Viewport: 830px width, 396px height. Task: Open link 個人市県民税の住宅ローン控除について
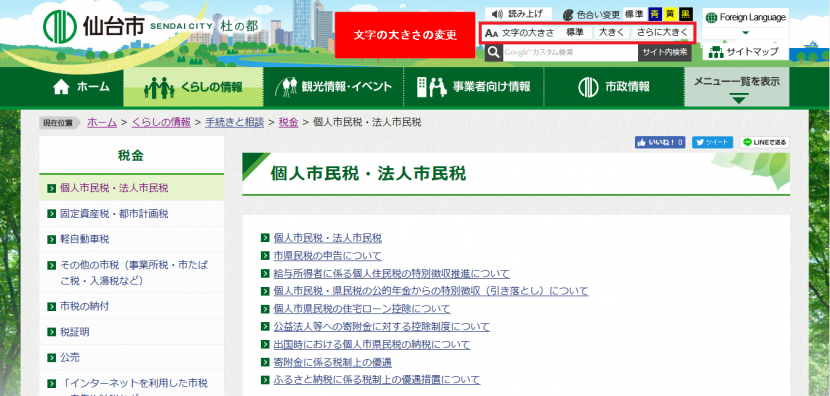[362, 309]
